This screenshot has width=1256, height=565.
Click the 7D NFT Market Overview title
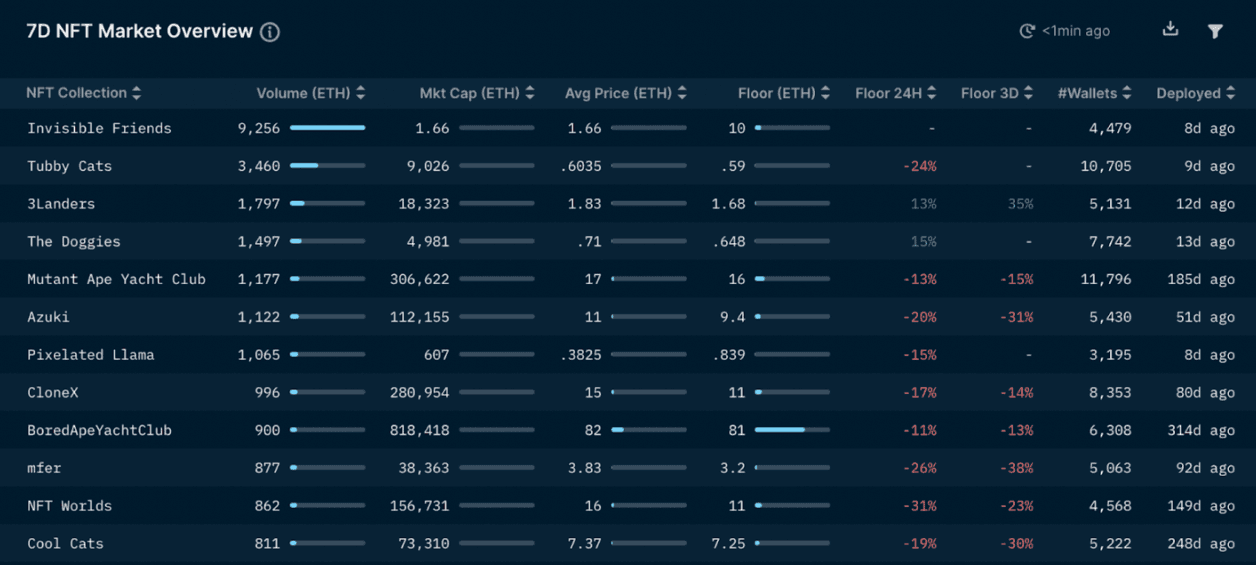(x=139, y=31)
